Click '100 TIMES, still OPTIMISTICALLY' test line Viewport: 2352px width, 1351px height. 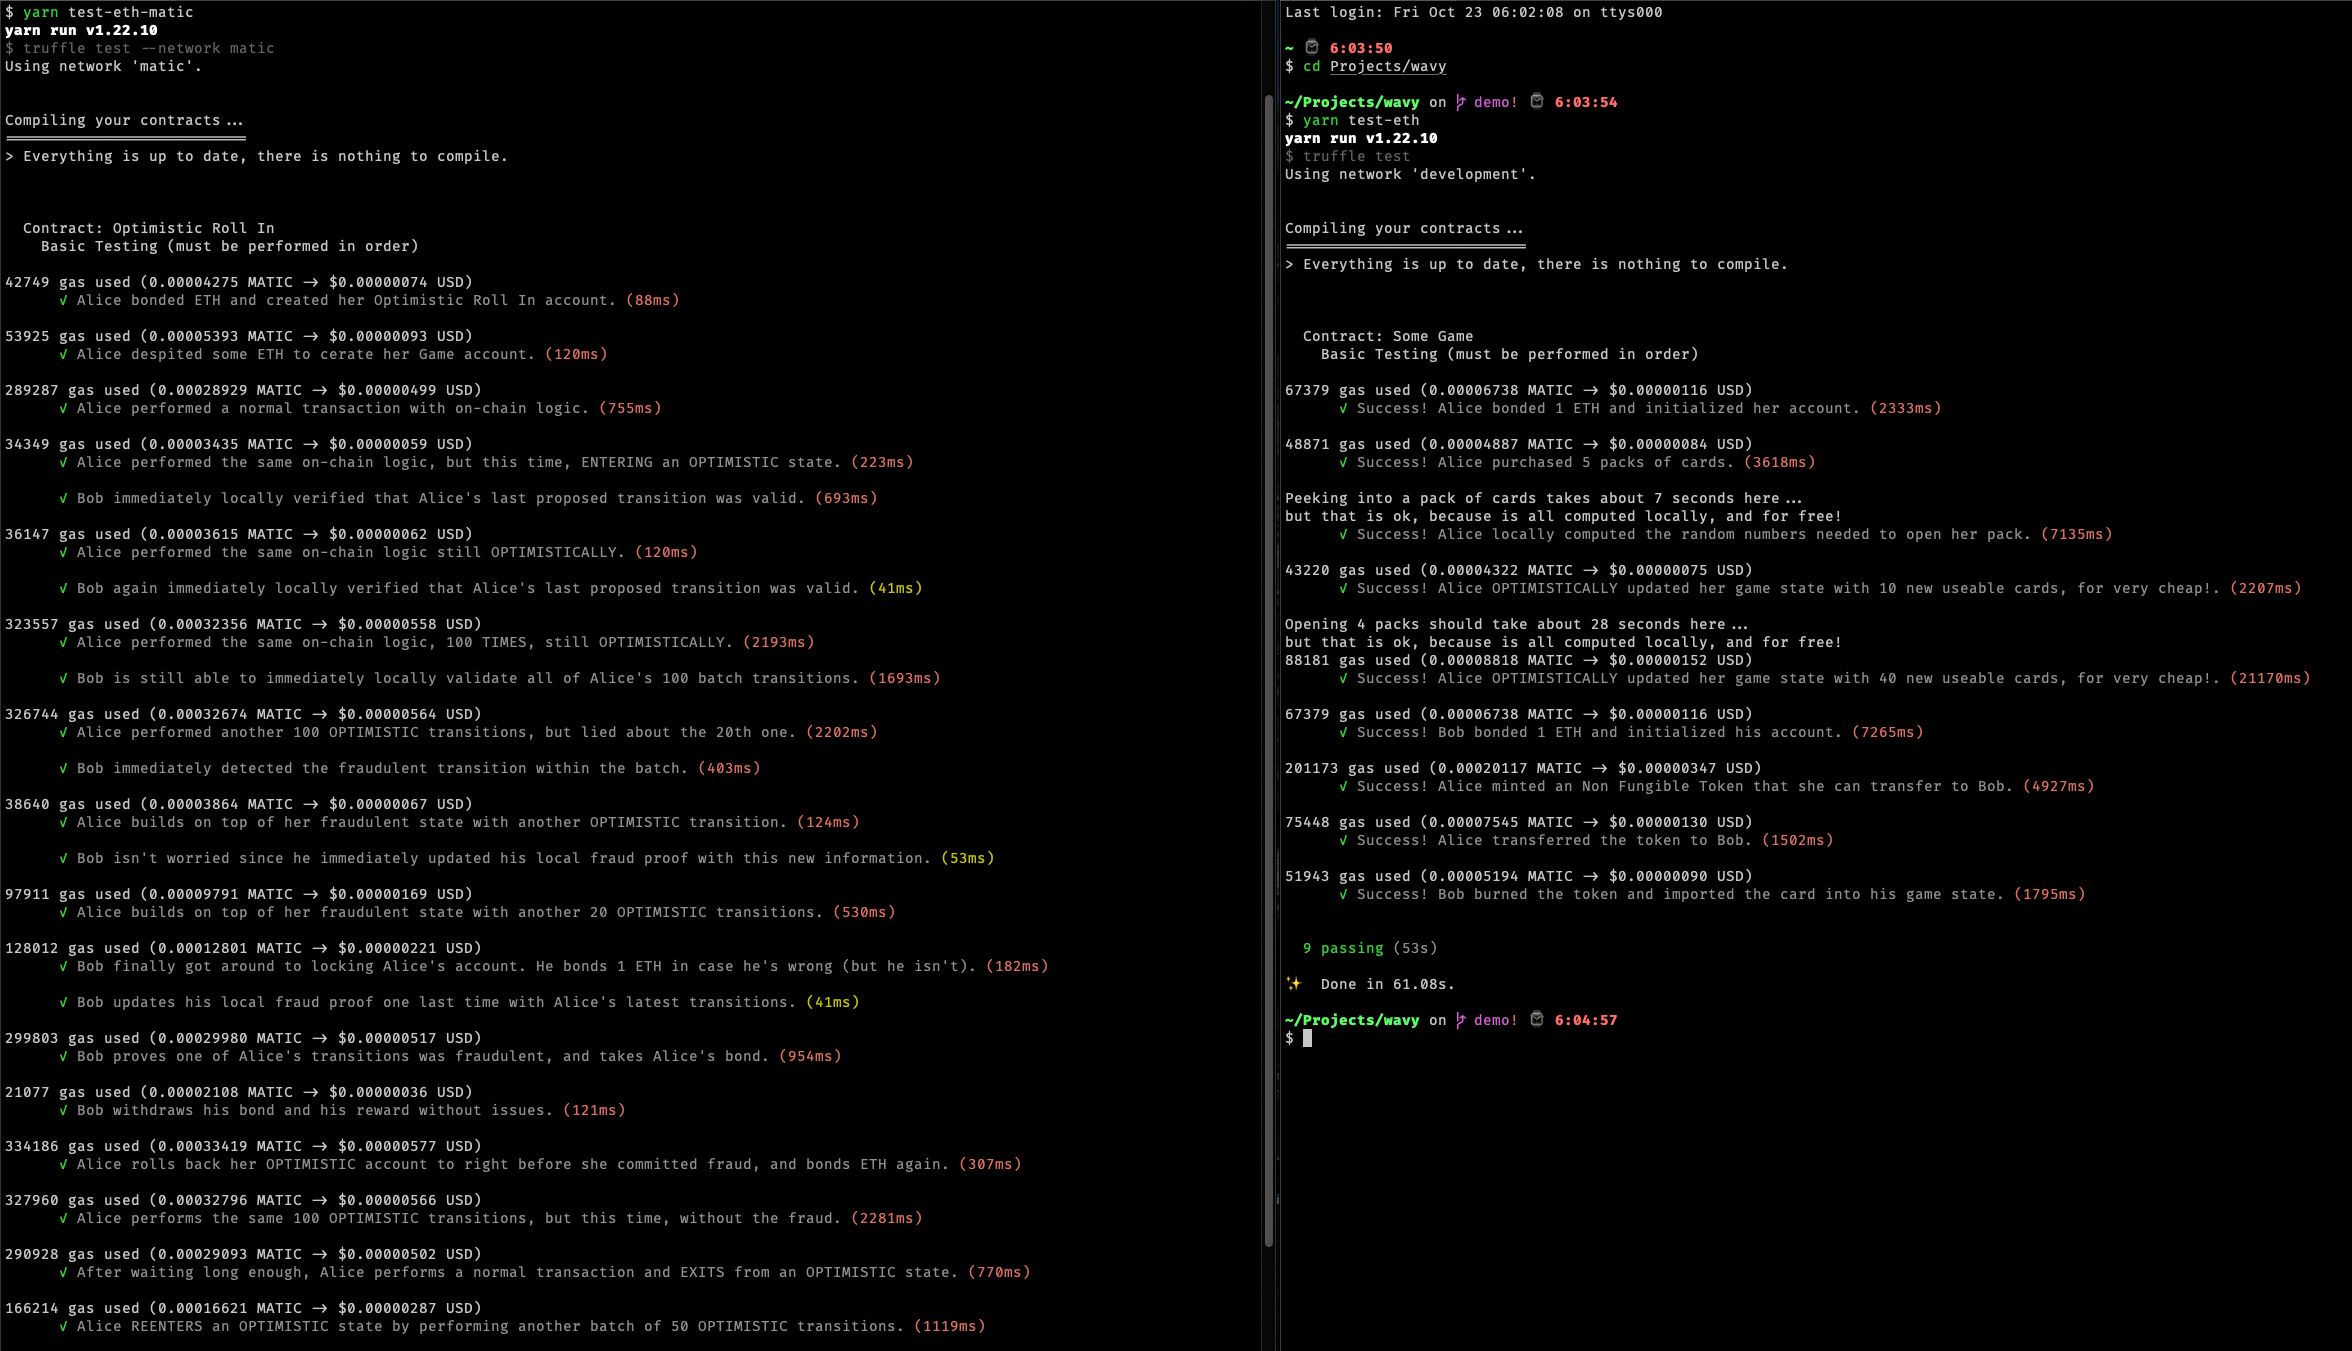pyautogui.click(x=437, y=642)
